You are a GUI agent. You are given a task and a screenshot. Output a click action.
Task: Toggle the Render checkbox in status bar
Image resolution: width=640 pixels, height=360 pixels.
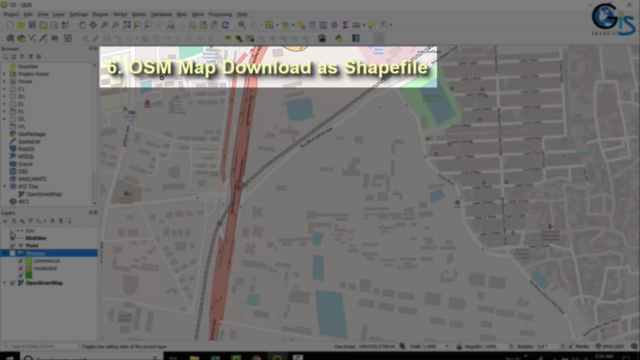pyautogui.click(x=571, y=347)
